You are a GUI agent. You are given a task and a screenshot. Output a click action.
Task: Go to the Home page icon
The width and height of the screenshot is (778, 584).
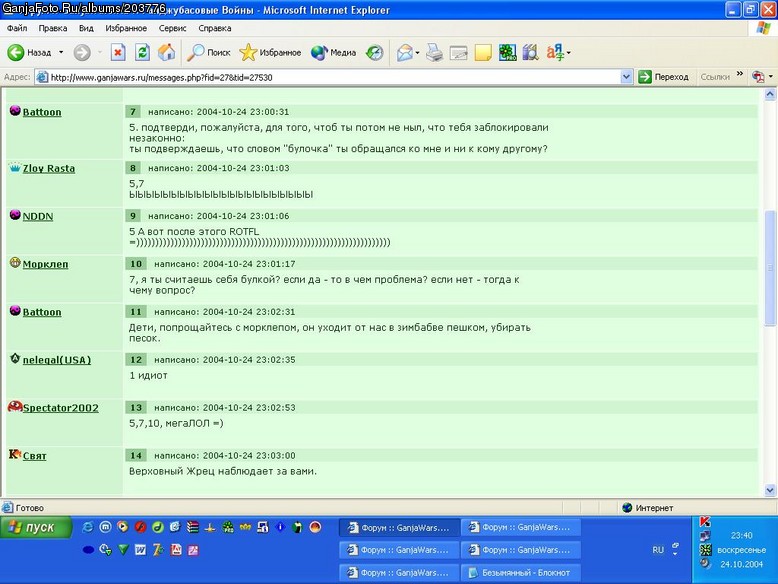pos(167,52)
